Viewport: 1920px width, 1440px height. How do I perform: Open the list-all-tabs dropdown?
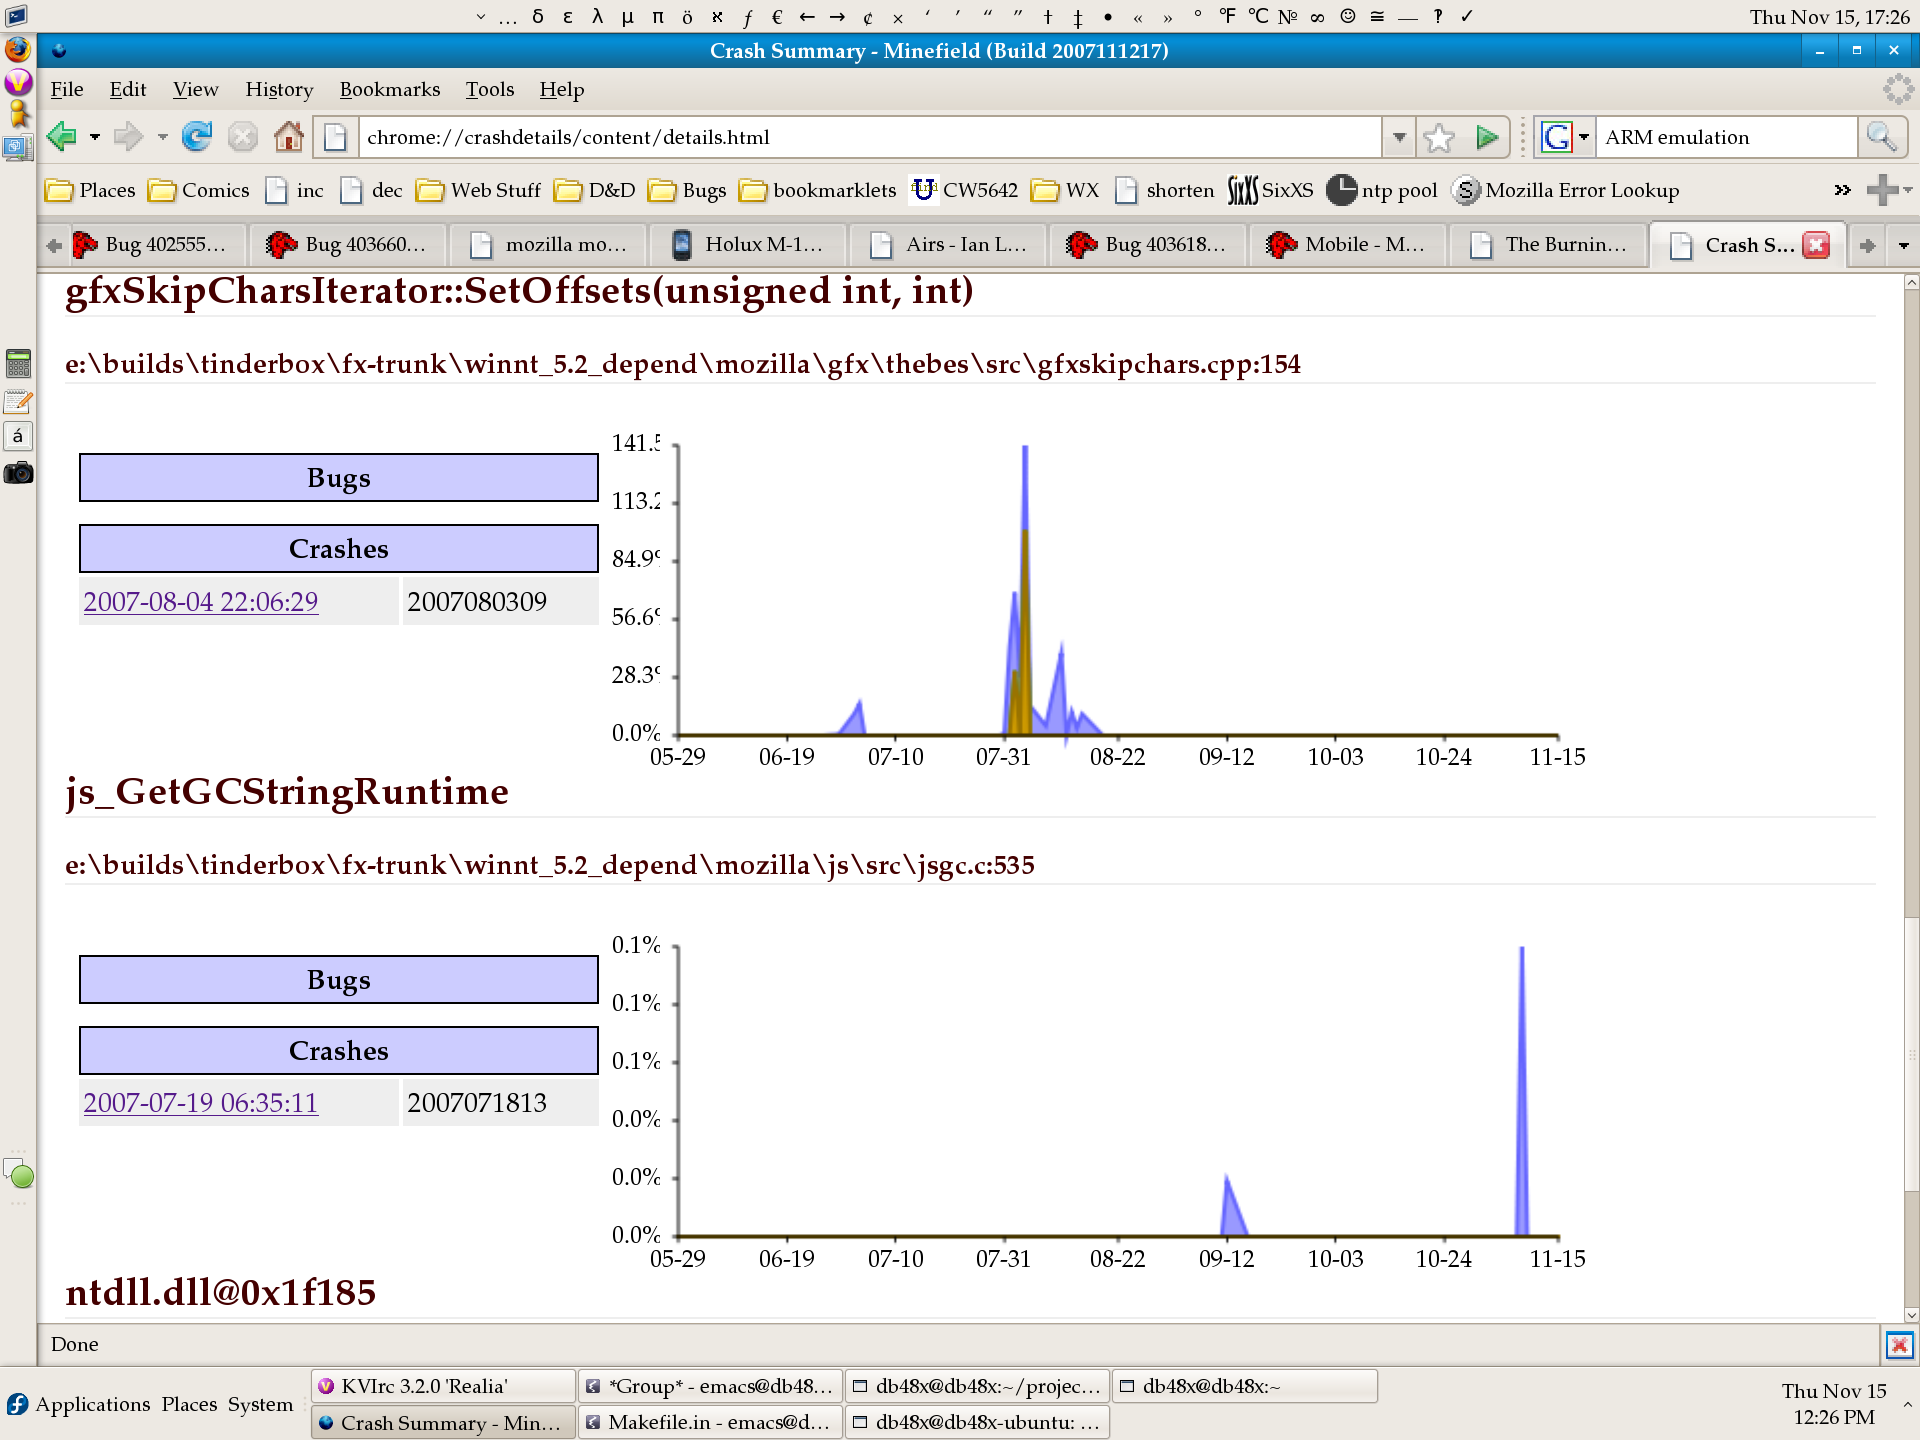point(1903,245)
